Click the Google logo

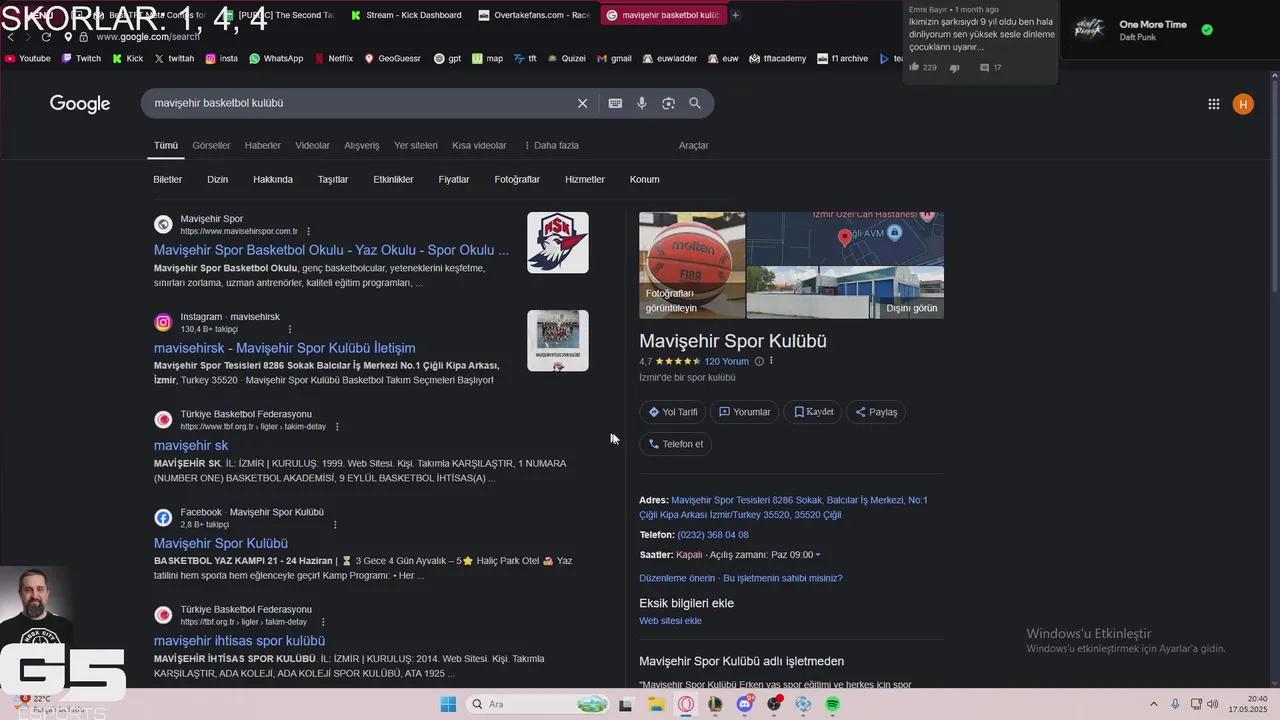pyautogui.click(x=80, y=104)
